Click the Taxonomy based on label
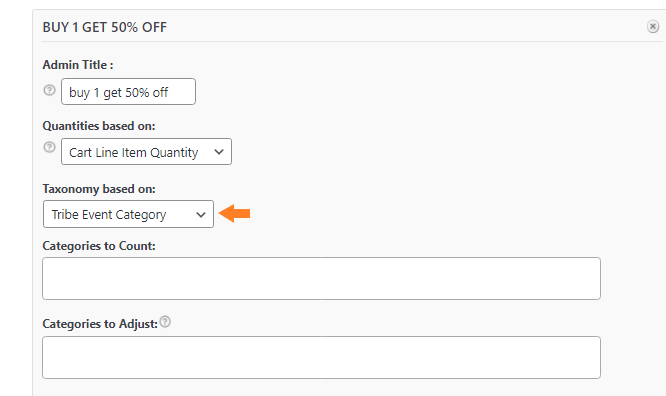 (x=99, y=189)
